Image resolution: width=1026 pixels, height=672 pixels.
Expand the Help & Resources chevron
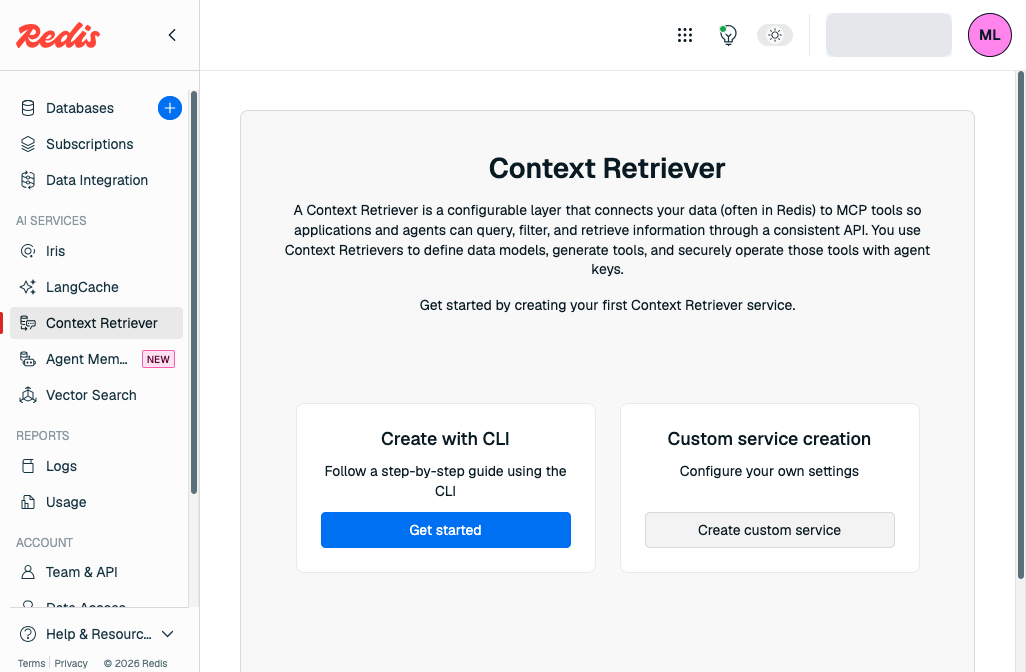click(x=168, y=634)
